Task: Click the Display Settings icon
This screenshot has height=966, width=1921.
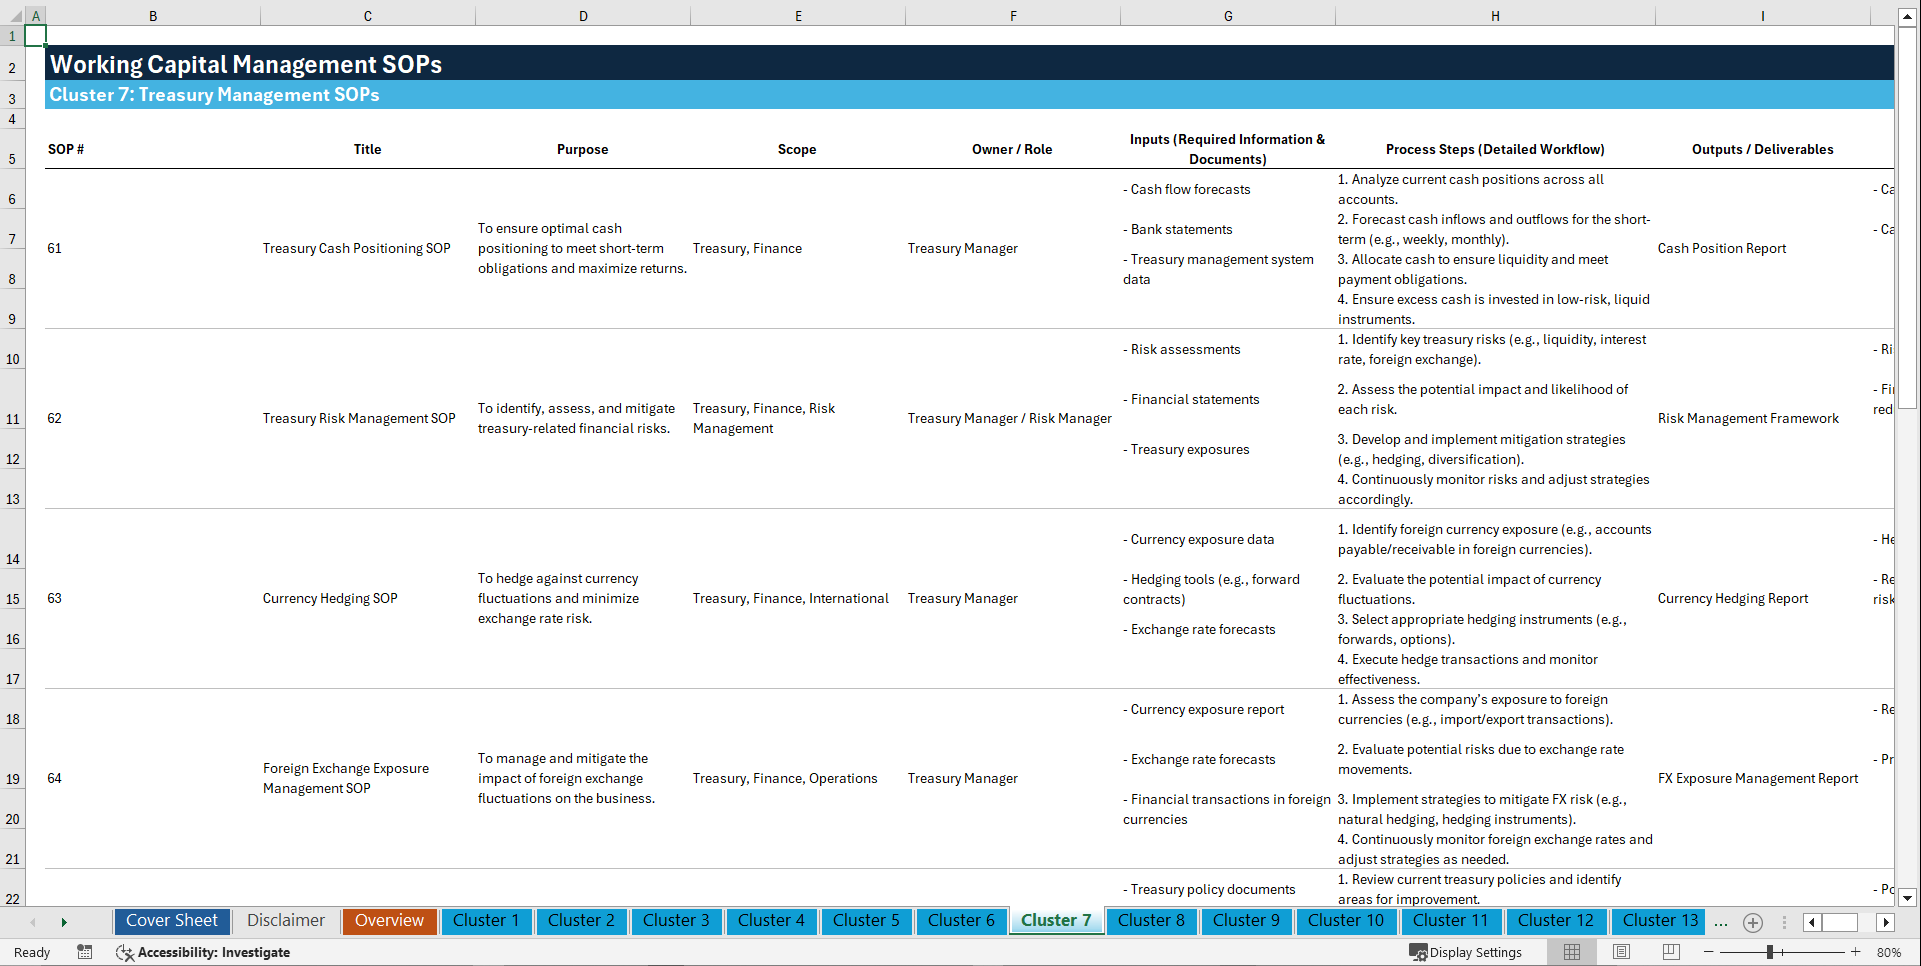Action: point(1418,952)
